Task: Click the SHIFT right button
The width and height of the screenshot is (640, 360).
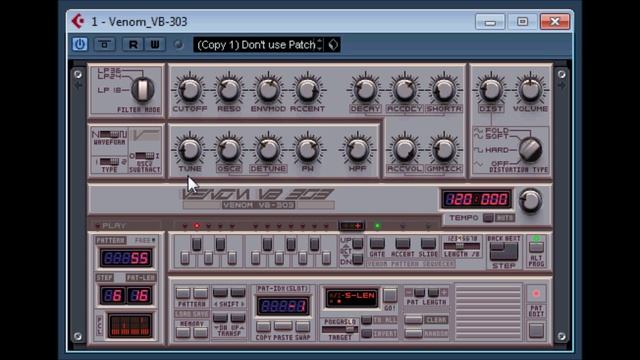Action: point(238,292)
